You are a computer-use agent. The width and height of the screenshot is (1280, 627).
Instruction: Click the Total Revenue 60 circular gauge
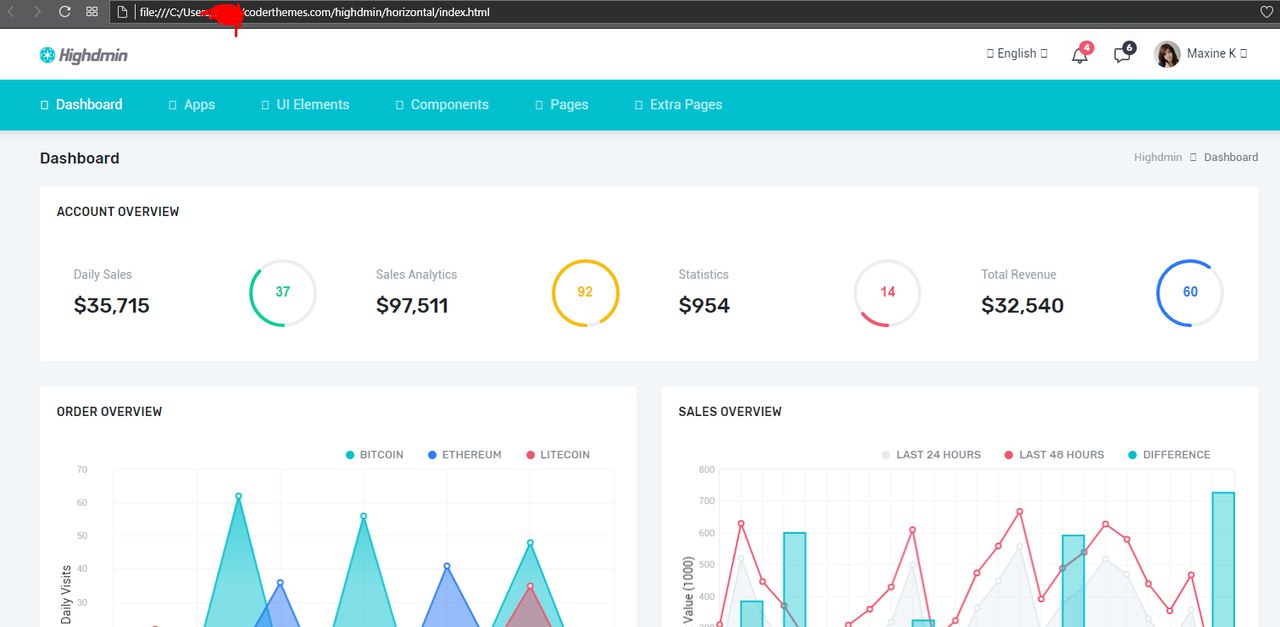1190,293
